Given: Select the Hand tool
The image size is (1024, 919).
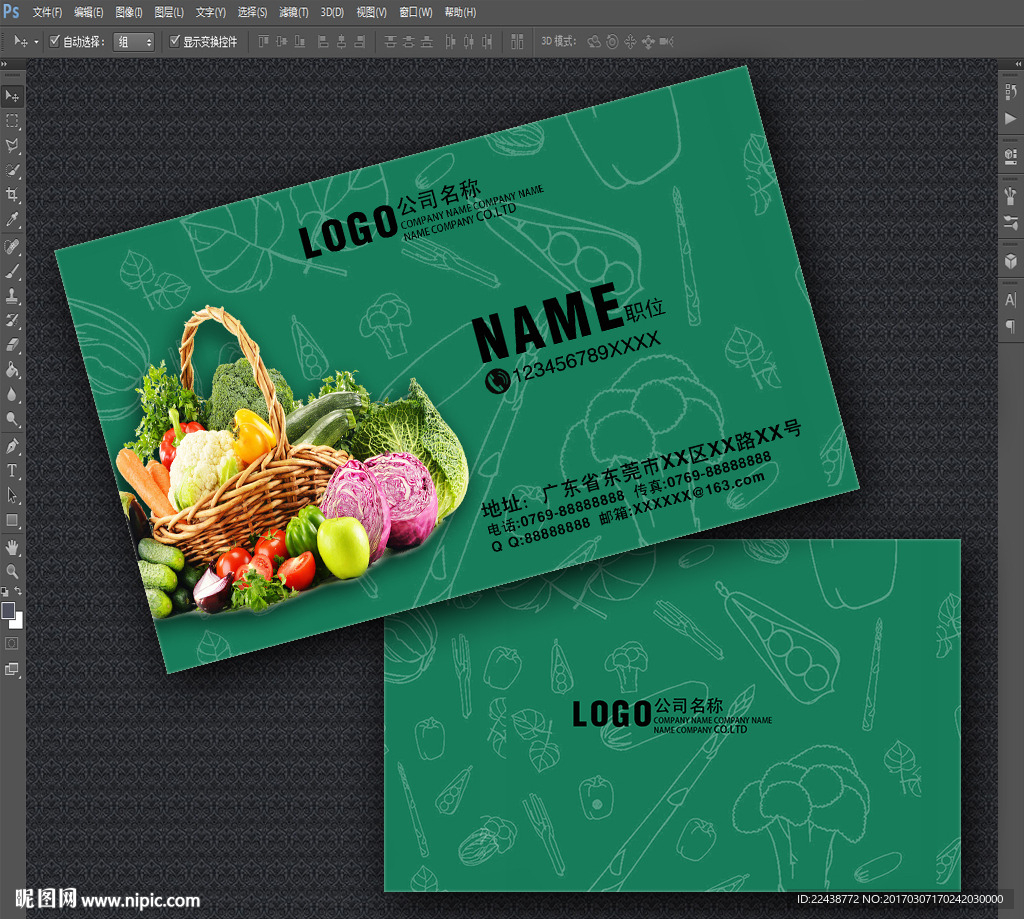Looking at the screenshot, I should 12,547.
